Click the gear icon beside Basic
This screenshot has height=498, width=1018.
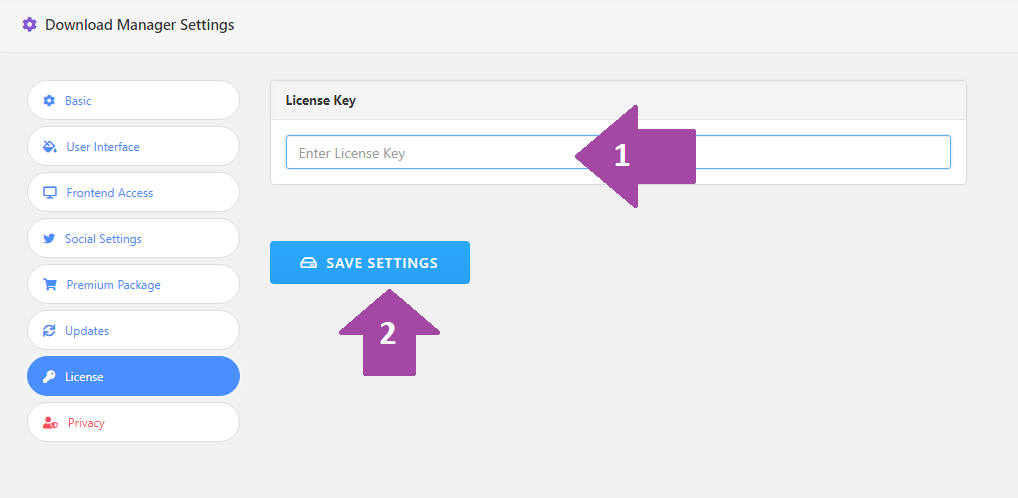click(49, 101)
